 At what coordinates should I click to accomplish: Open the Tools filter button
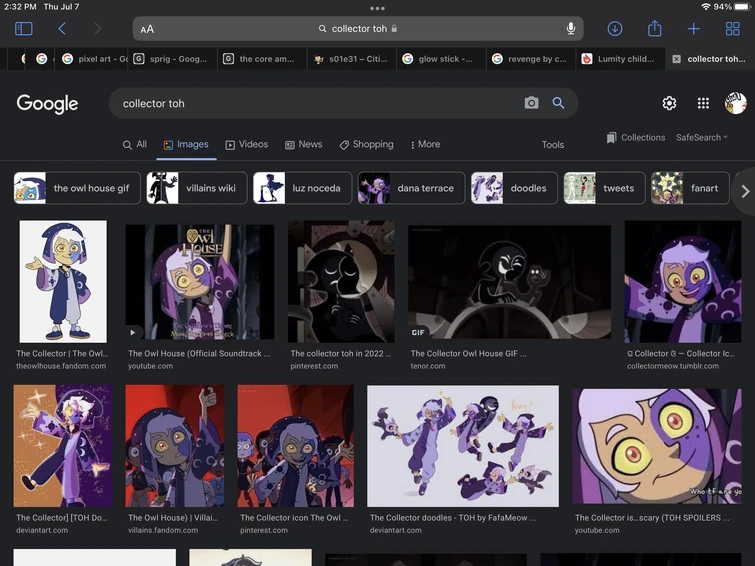click(x=552, y=145)
